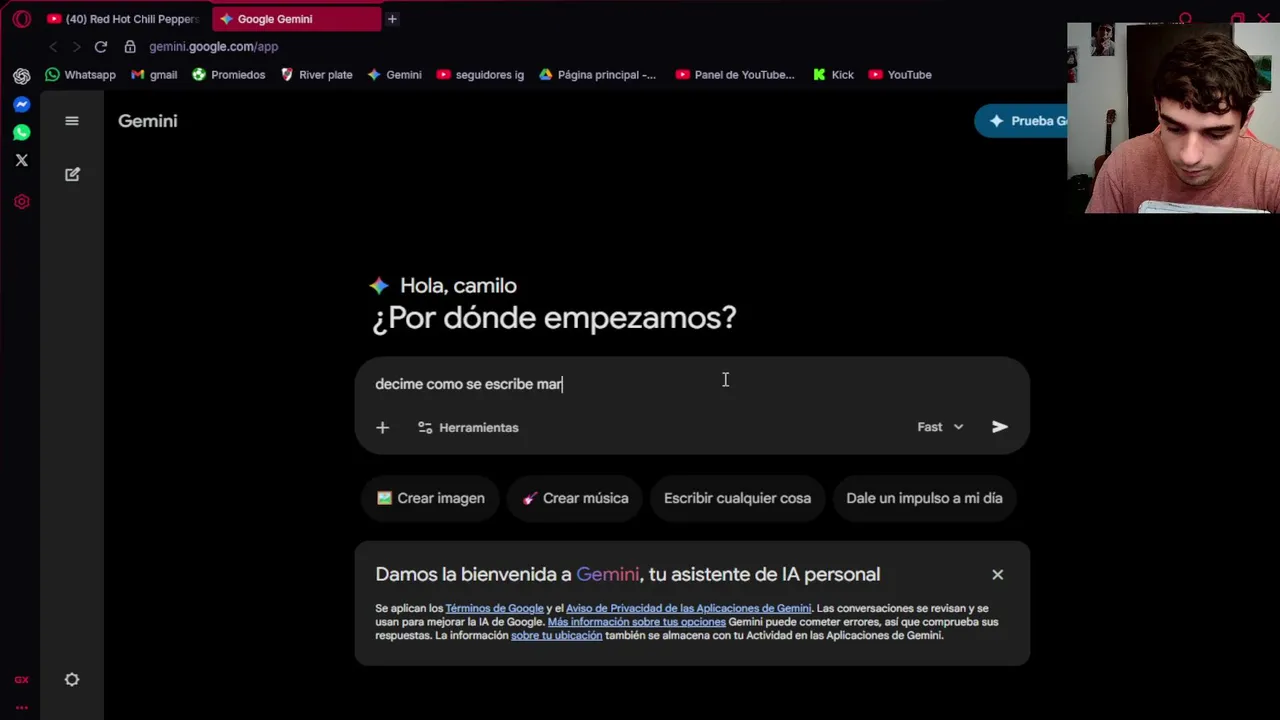Expand the Fast model selector

[940, 427]
